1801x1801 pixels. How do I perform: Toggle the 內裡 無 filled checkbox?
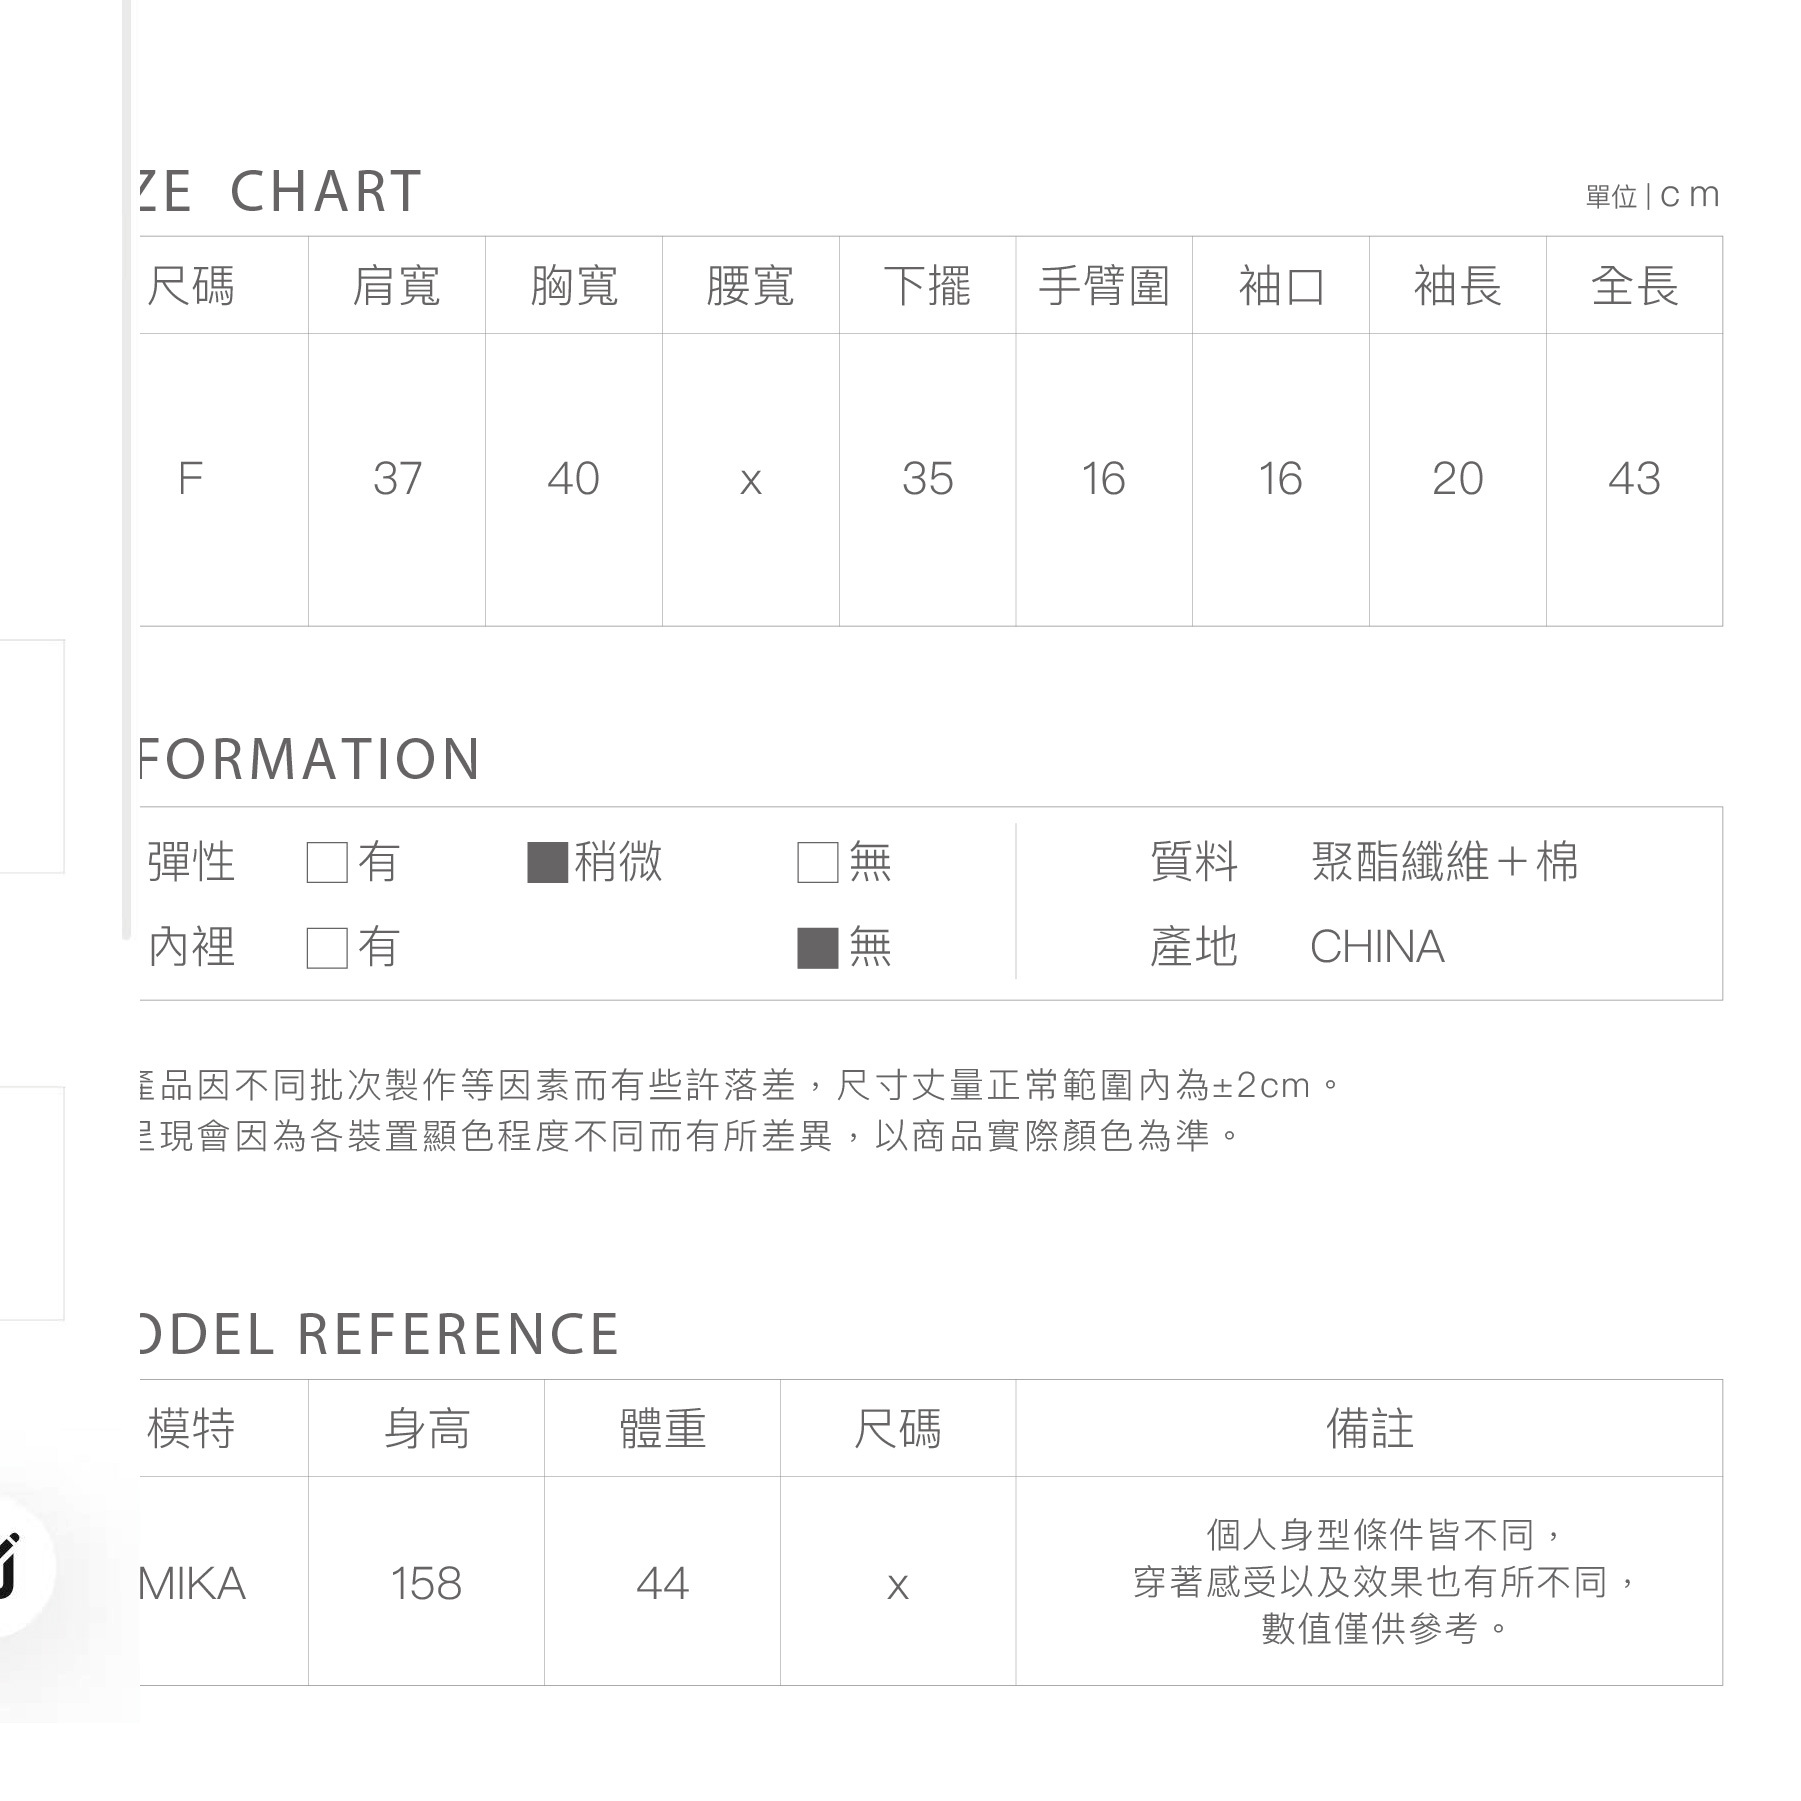point(817,948)
